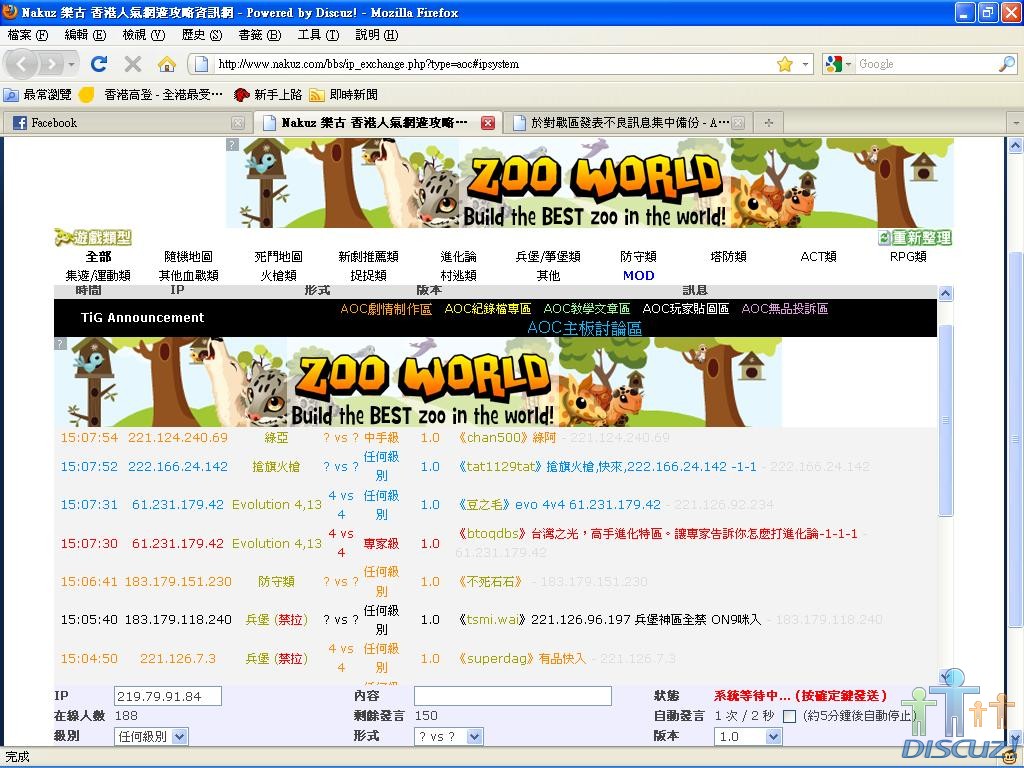Select the RPG類 filter
This screenshot has height=768, width=1024.
908,257
